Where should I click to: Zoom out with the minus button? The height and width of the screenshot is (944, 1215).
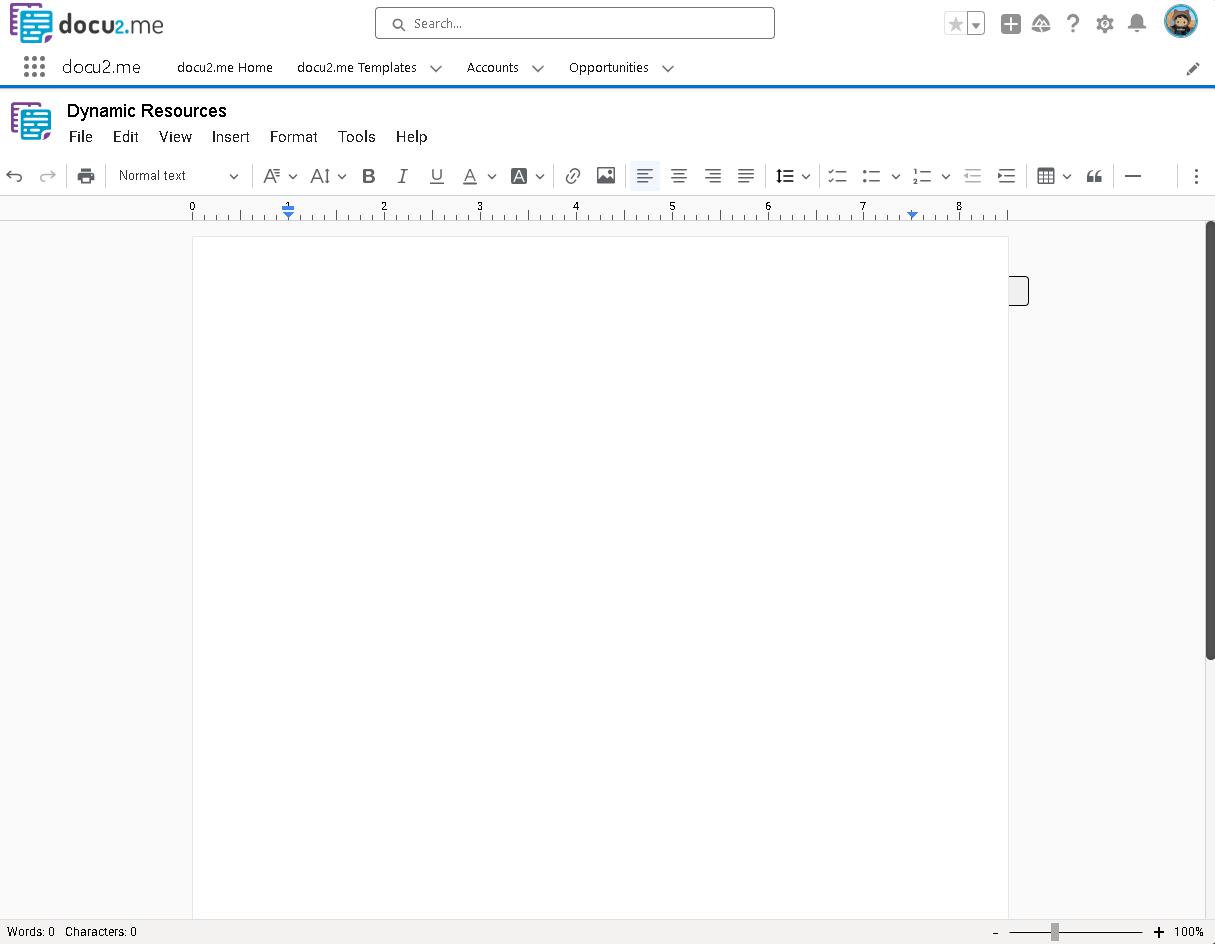[995, 932]
